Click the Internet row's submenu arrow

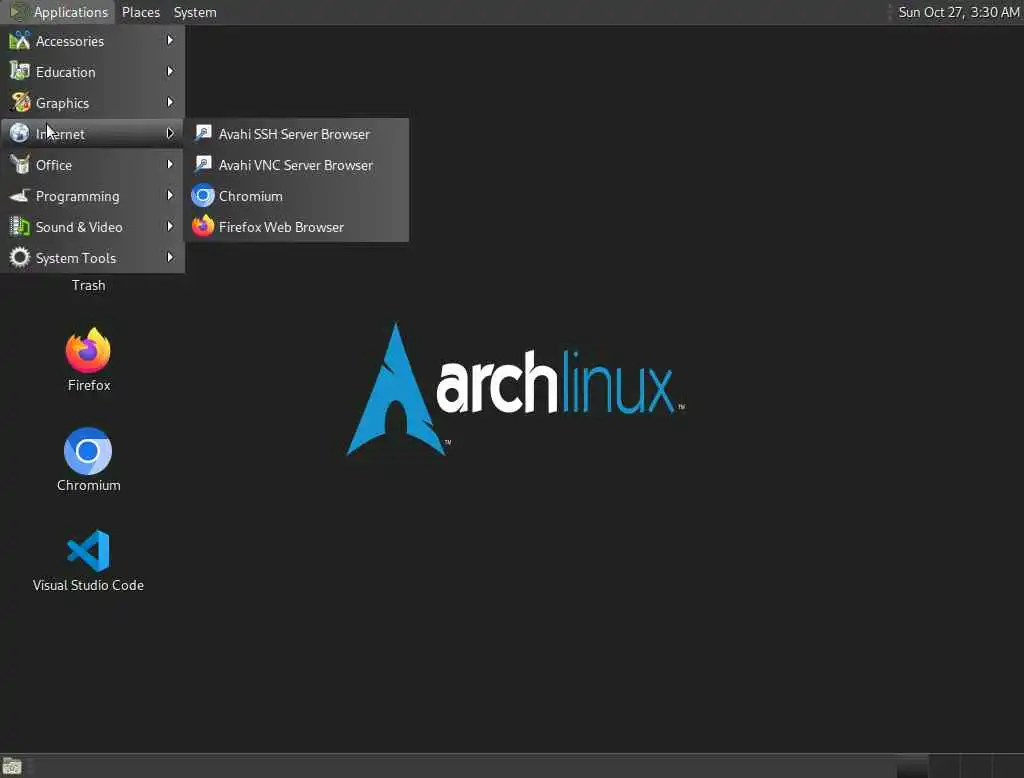(170, 133)
